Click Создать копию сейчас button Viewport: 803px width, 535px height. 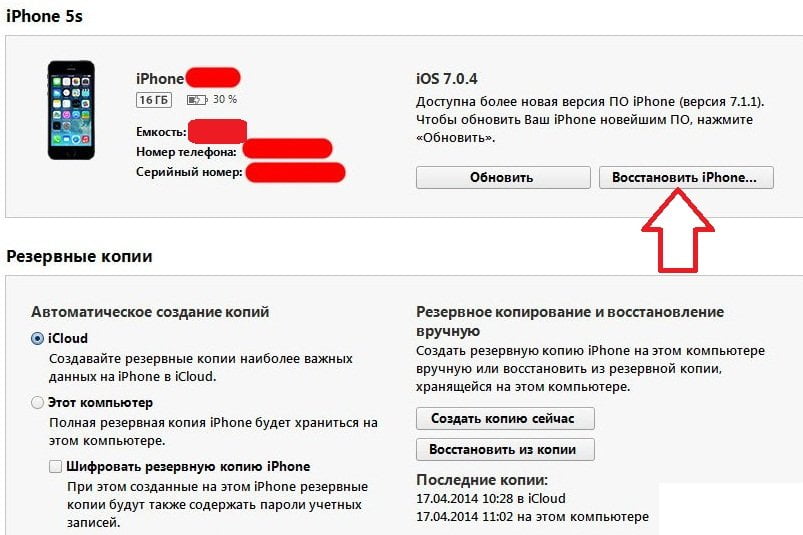(505, 419)
